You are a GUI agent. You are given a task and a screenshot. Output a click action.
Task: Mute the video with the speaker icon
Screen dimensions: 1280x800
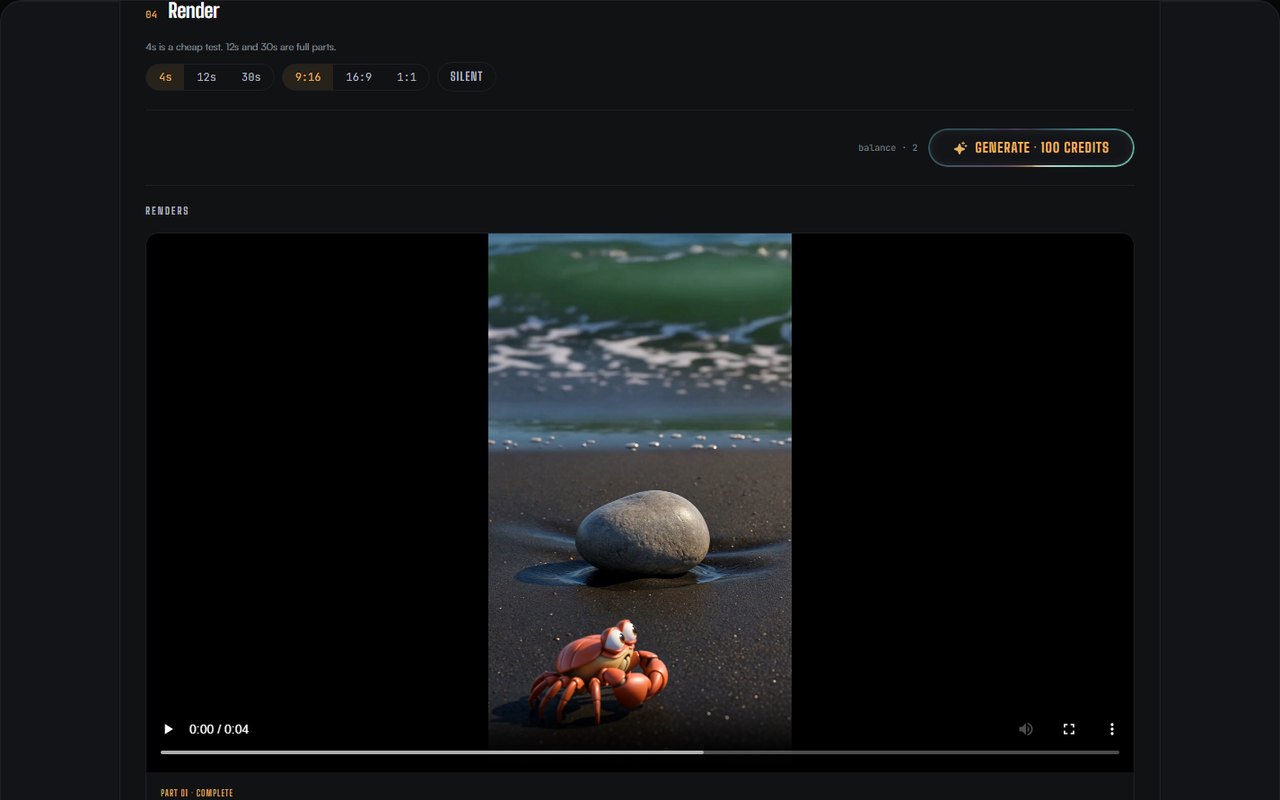click(x=1026, y=729)
